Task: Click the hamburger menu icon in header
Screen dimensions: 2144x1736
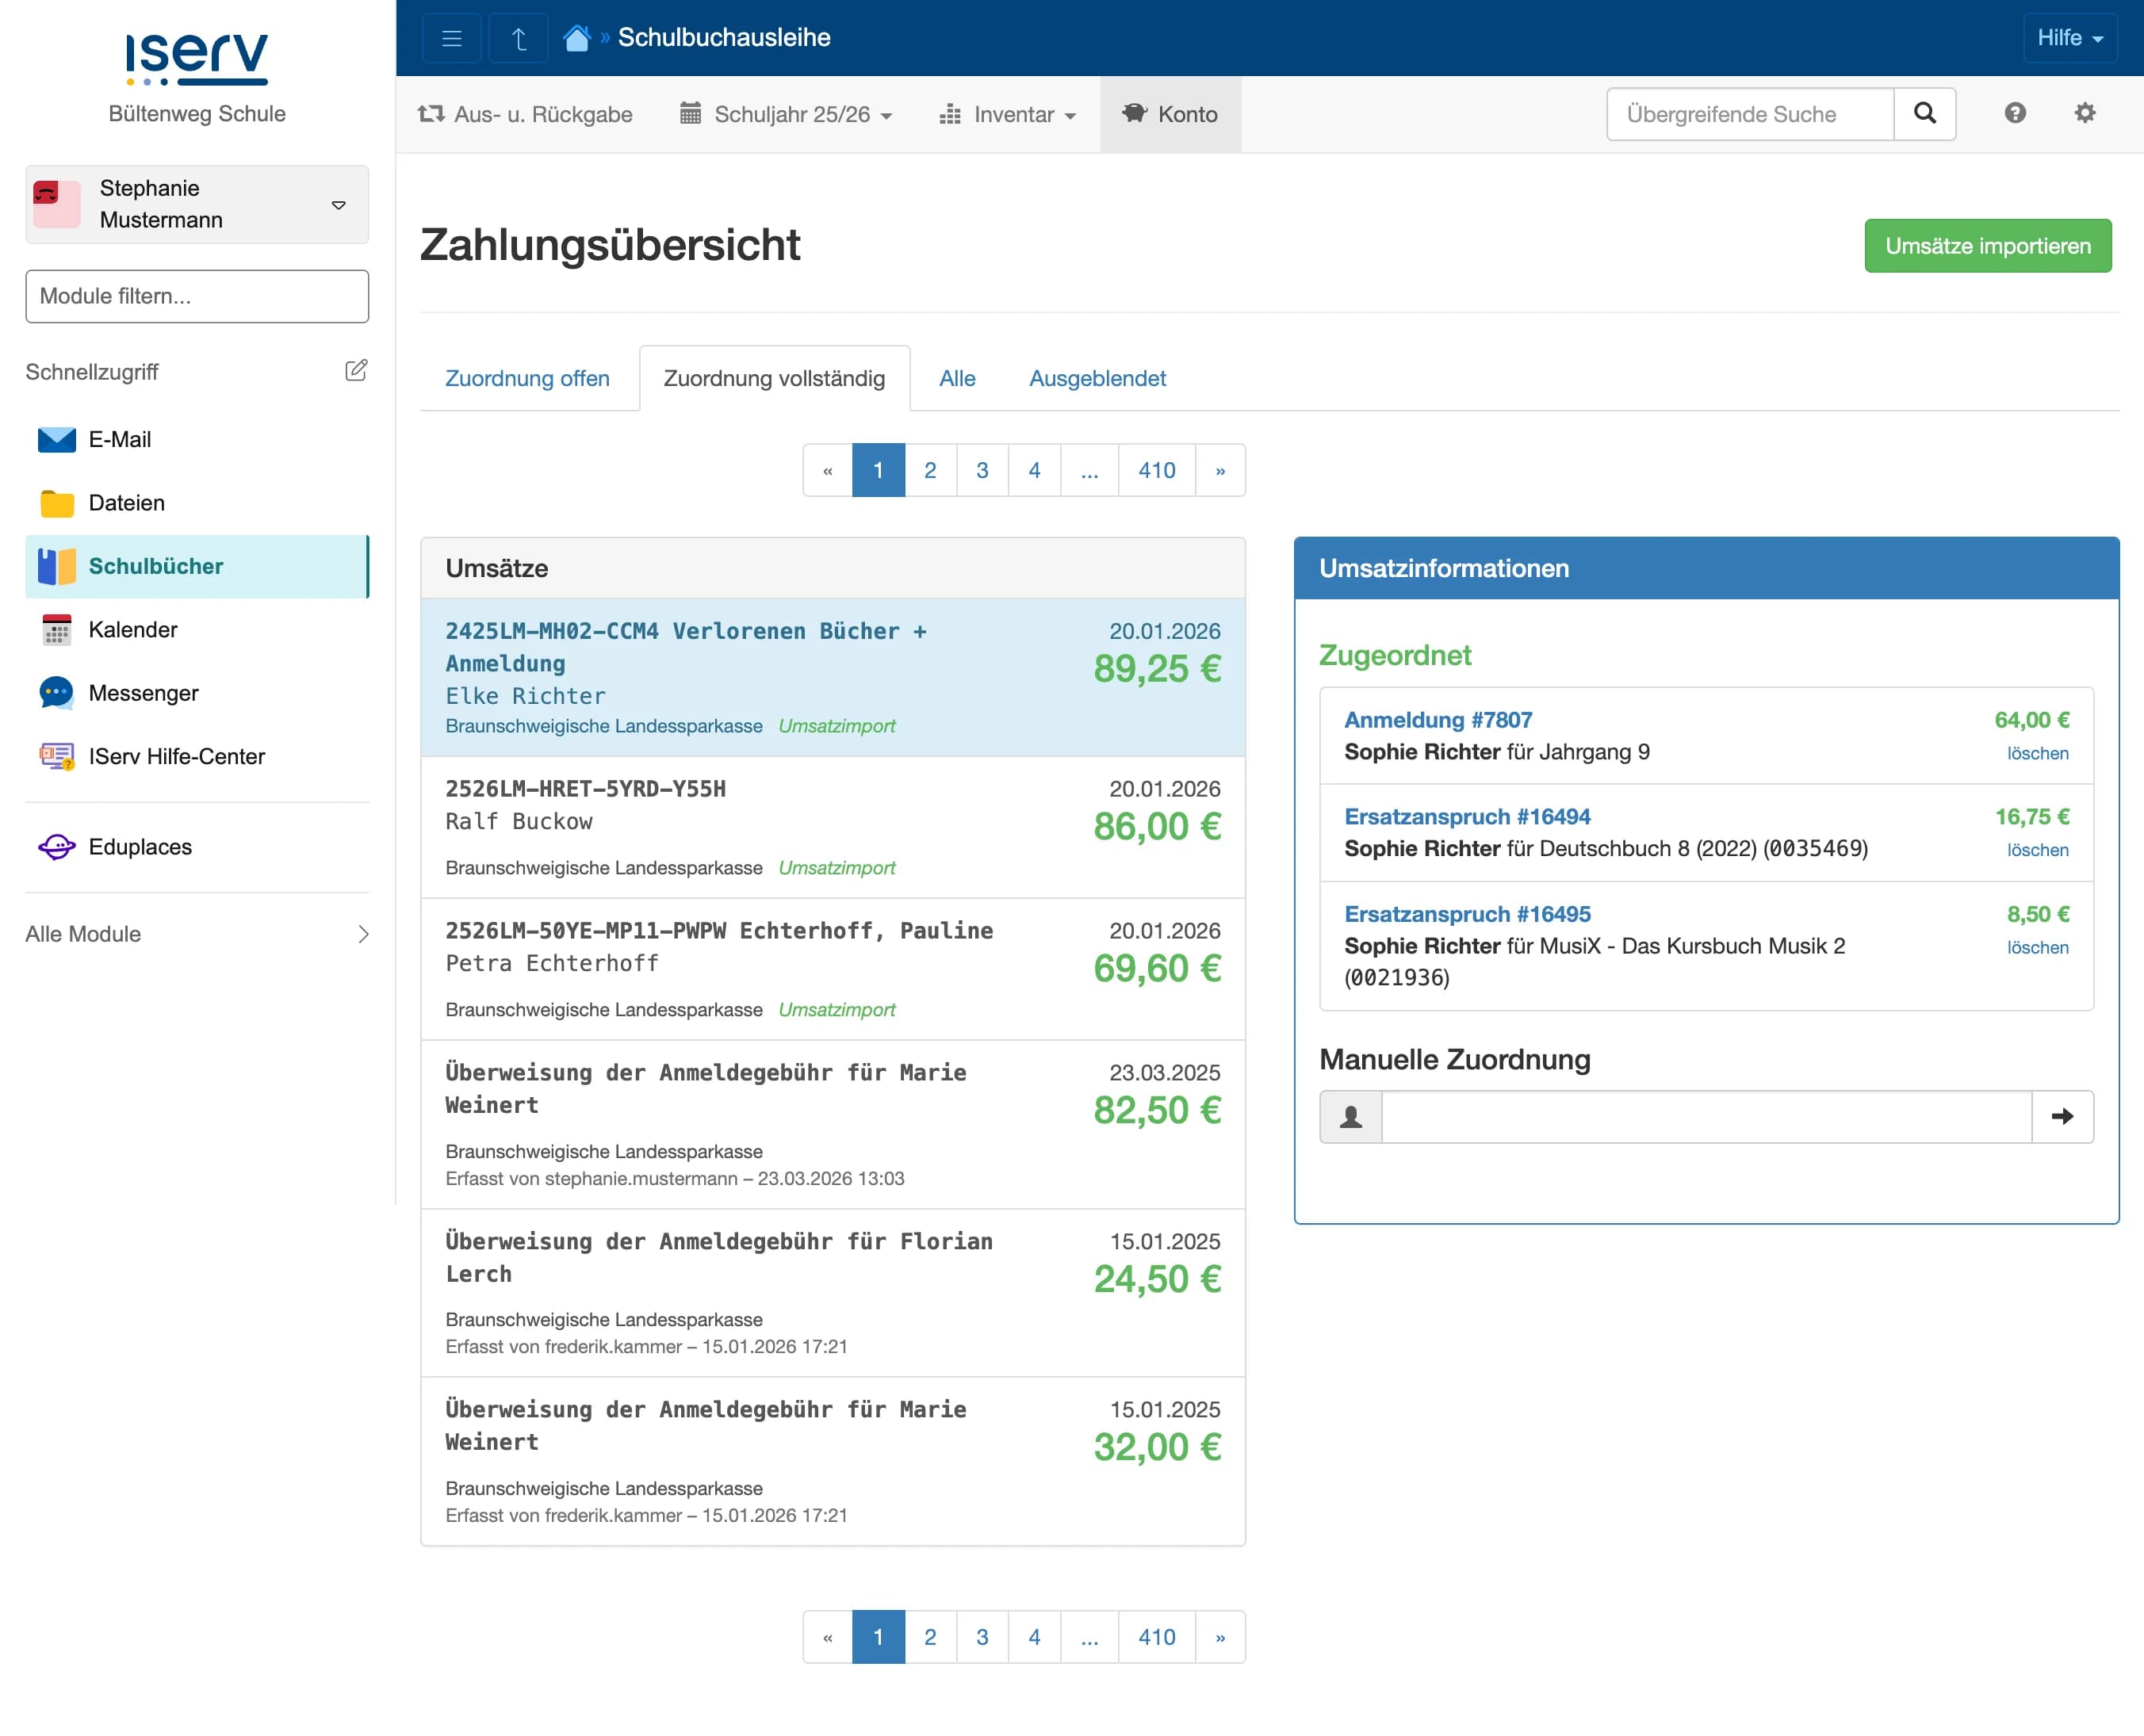Action: click(451, 38)
